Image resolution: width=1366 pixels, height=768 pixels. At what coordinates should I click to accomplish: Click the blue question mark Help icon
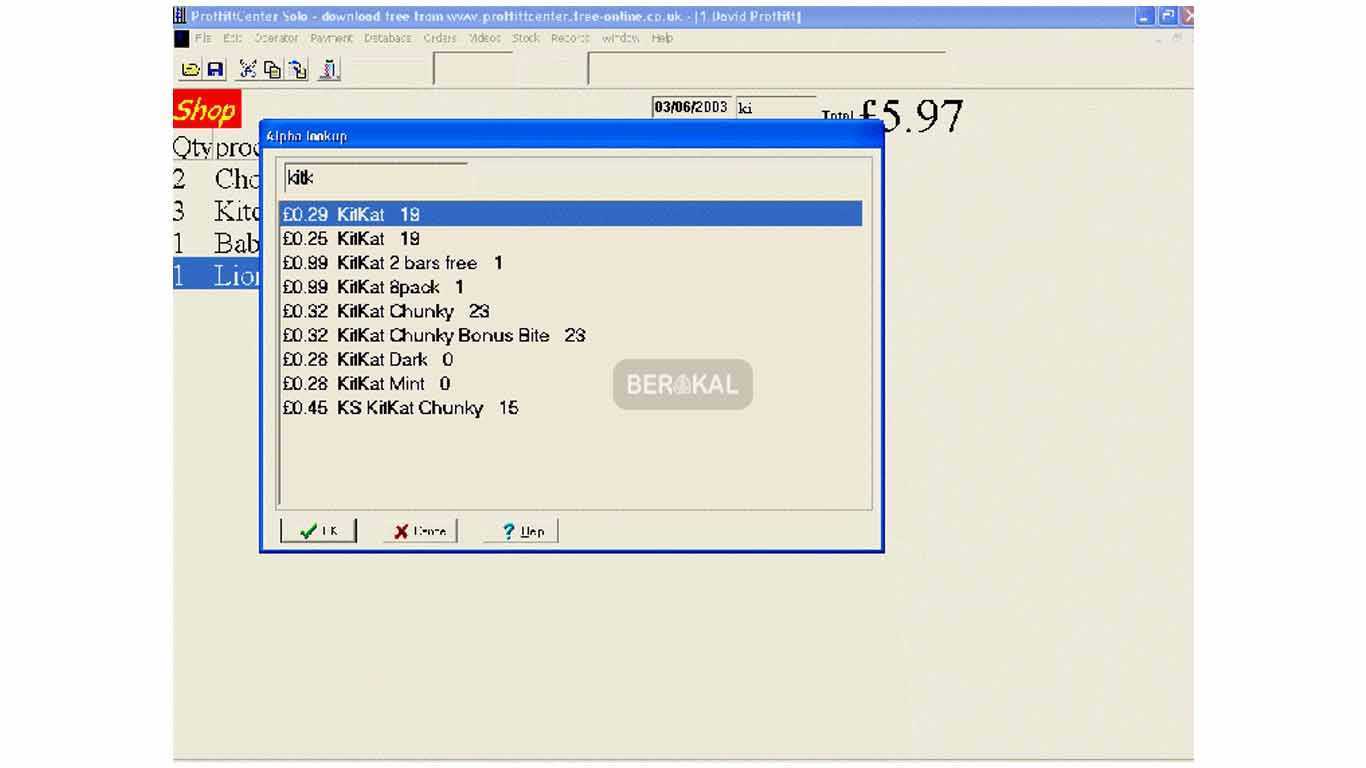508,531
